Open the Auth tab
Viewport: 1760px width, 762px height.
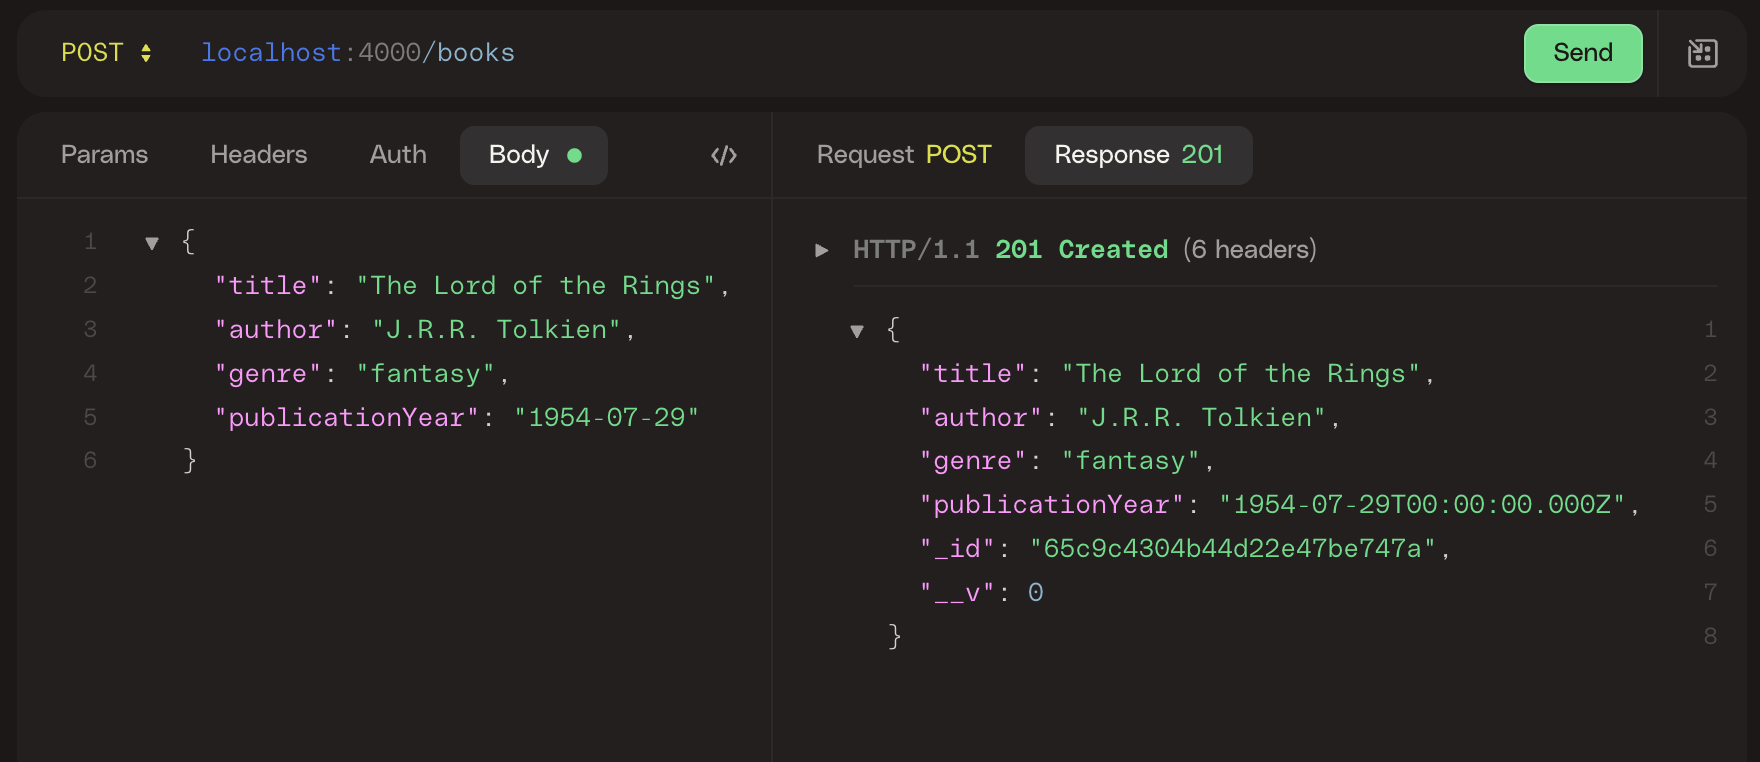398,155
